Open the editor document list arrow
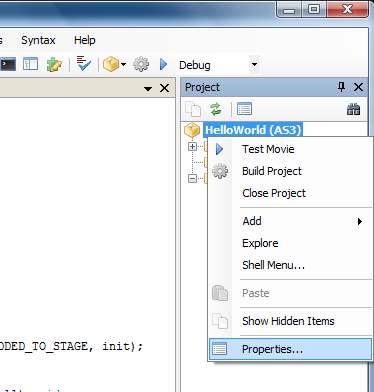 click(148, 89)
